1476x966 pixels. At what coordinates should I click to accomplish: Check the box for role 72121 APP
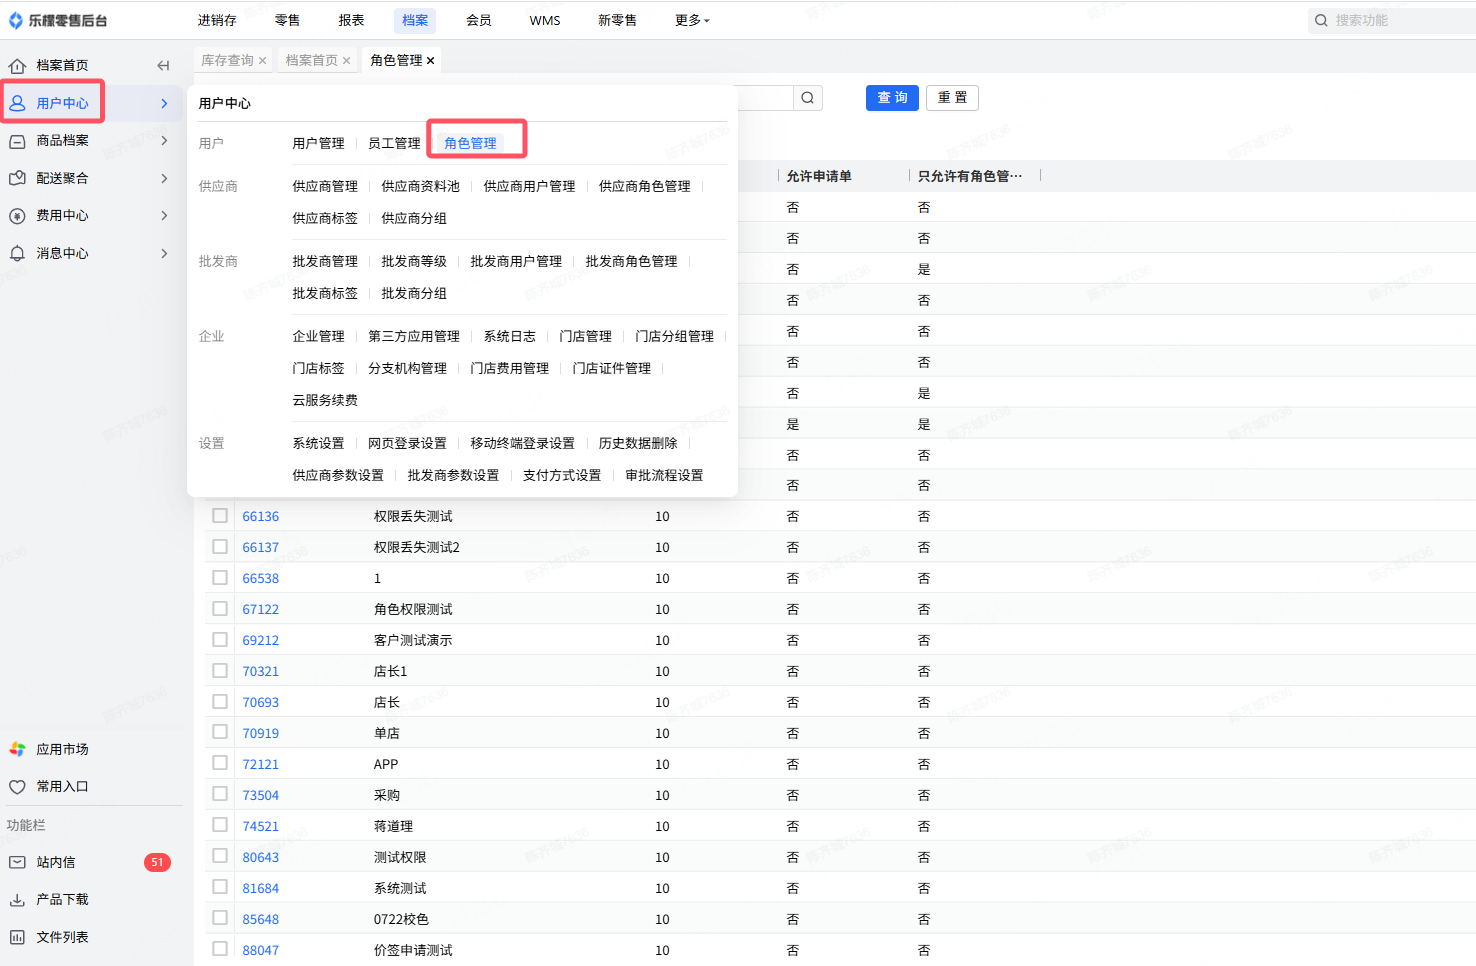coord(220,764)
